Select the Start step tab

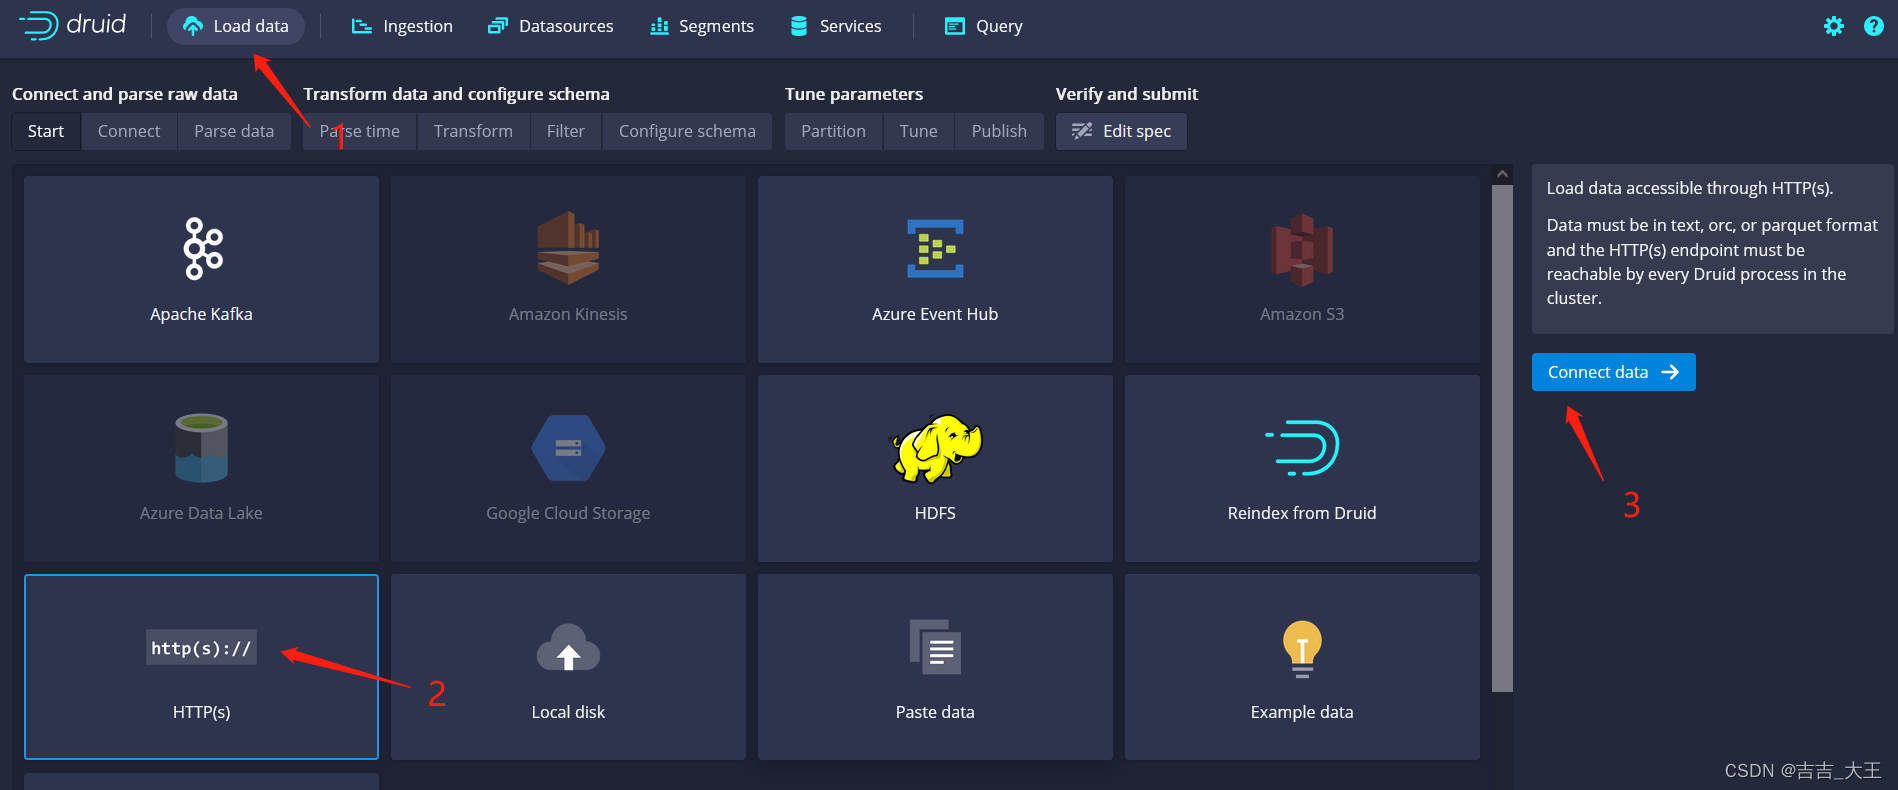click(x=46, y=131)
